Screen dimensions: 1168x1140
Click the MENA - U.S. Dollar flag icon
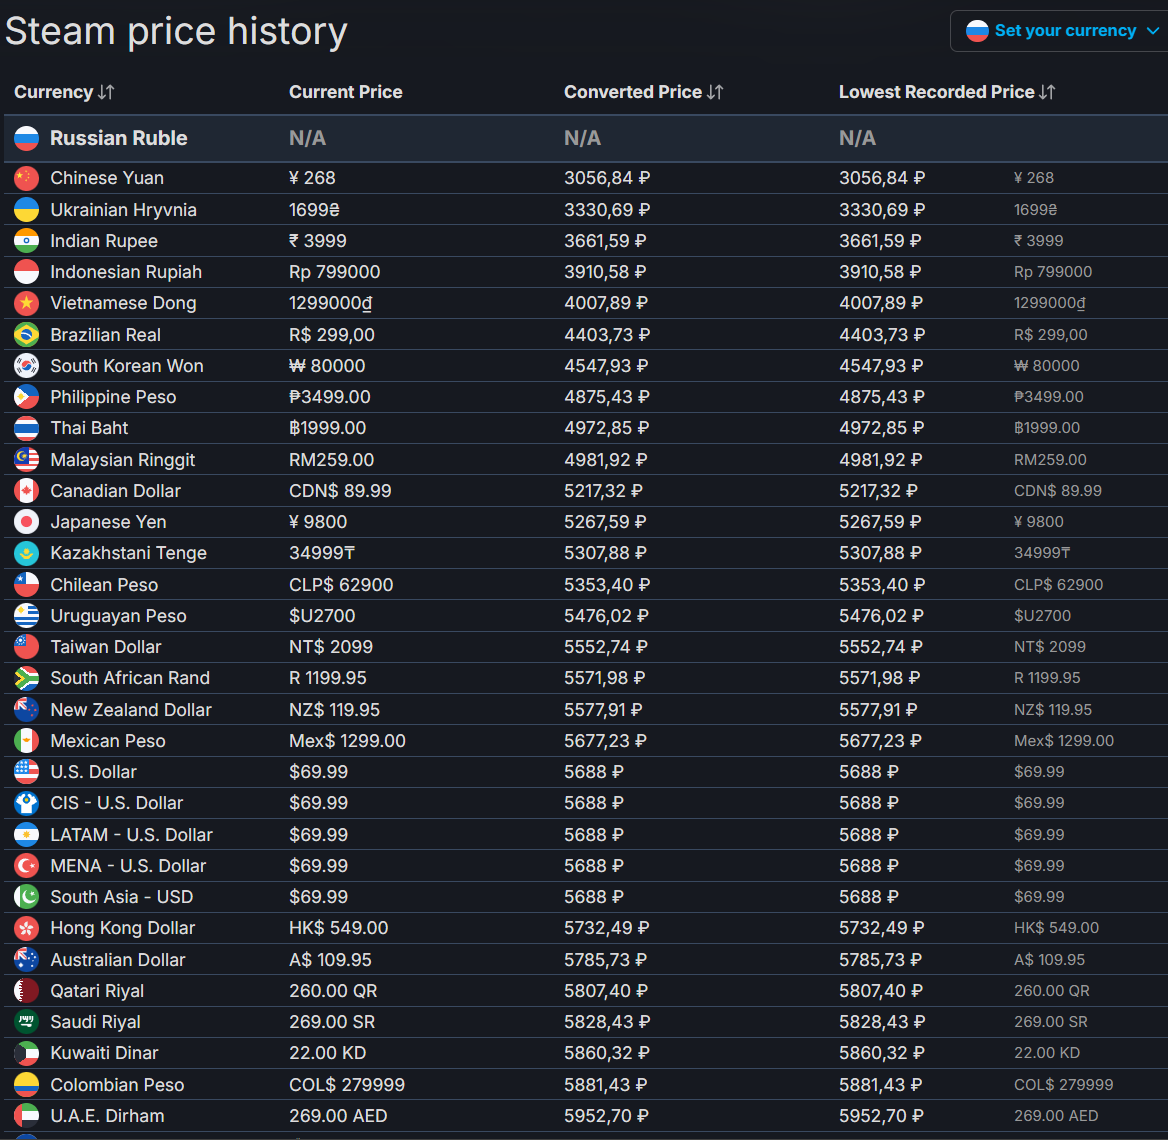[27, 866]
